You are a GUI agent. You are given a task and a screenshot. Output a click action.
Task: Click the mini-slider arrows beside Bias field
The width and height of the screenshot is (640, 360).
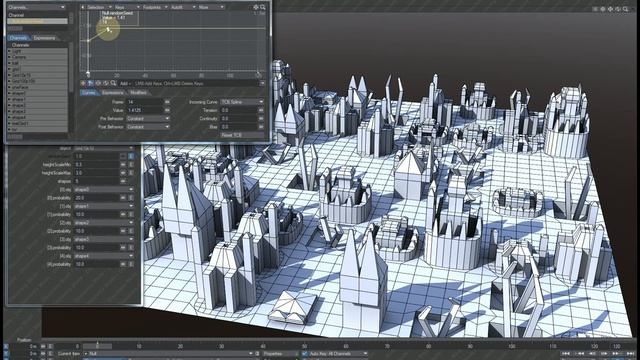click(261, 127)
